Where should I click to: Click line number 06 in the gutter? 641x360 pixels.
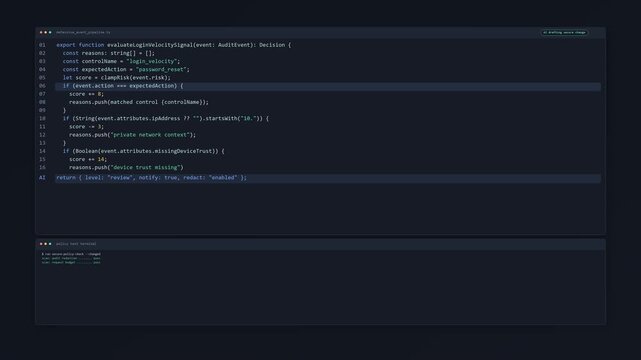click(42, 86)
